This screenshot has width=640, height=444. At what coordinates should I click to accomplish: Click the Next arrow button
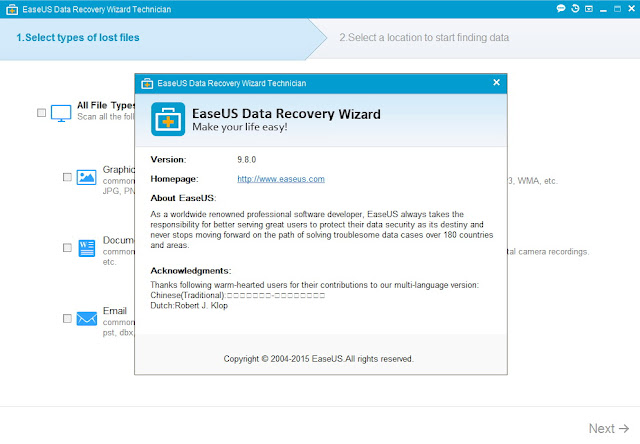point(609,428)
